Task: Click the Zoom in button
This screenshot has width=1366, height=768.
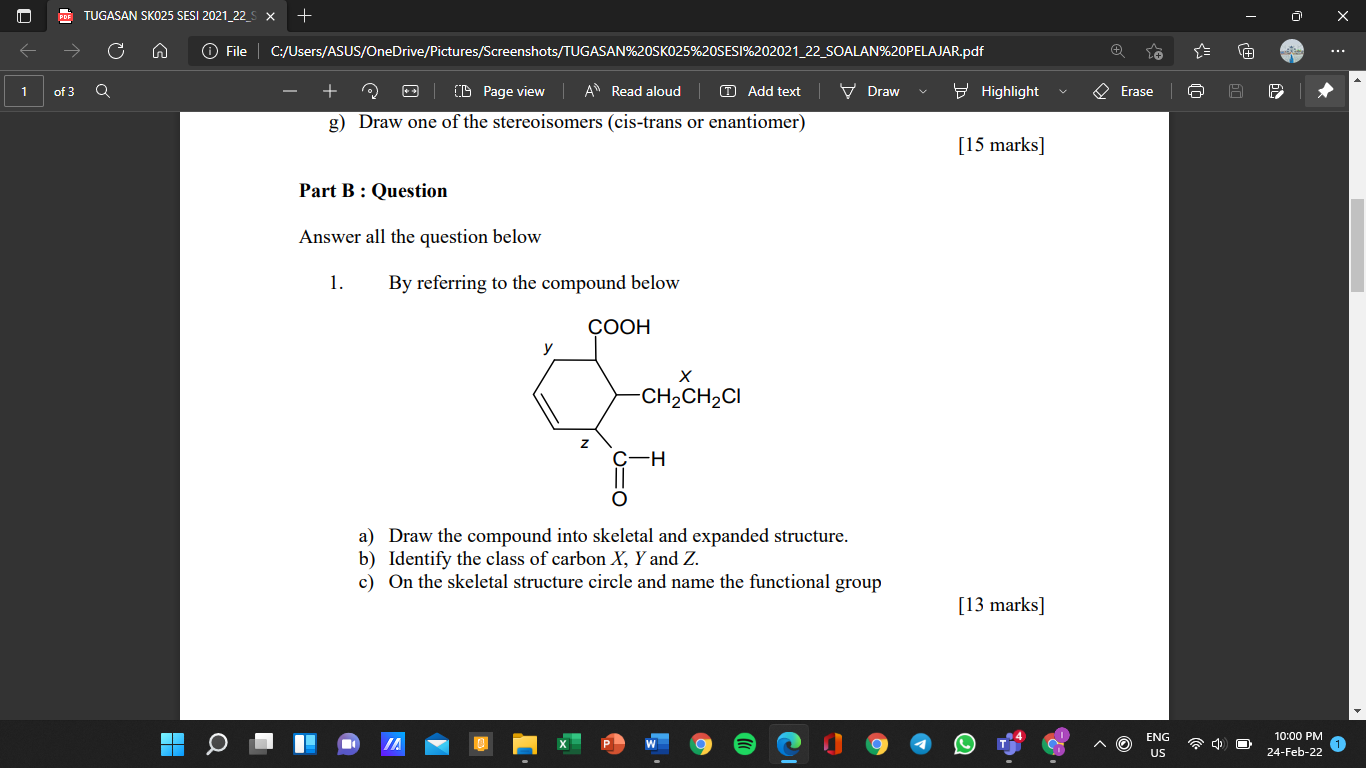Action: tap(329, 91)
